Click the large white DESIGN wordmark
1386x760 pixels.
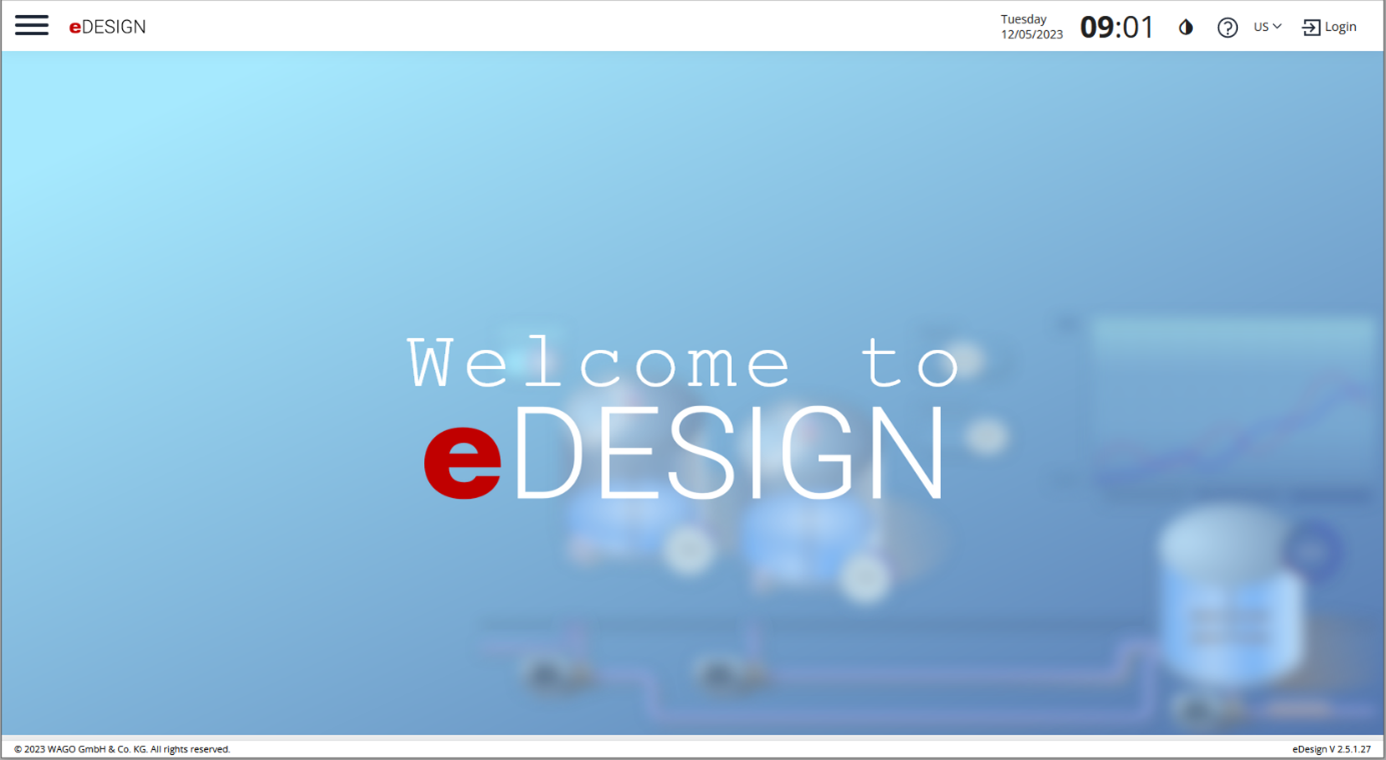(x=726, y=456)
